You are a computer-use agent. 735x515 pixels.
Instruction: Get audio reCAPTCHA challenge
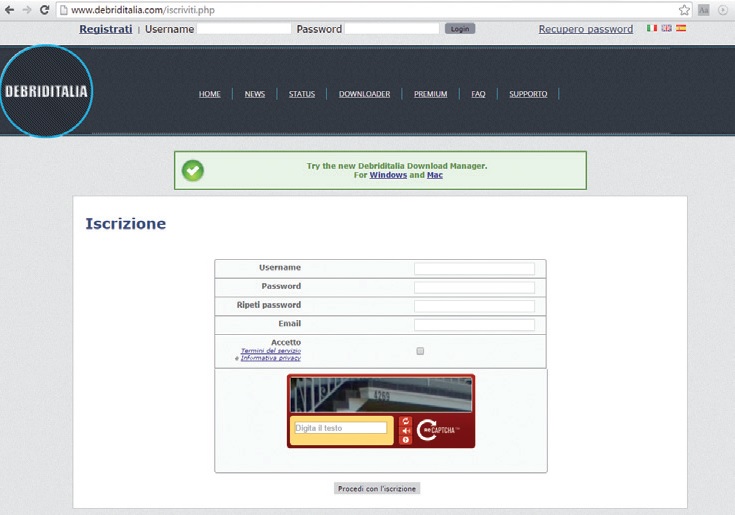[x=405, y=430]
